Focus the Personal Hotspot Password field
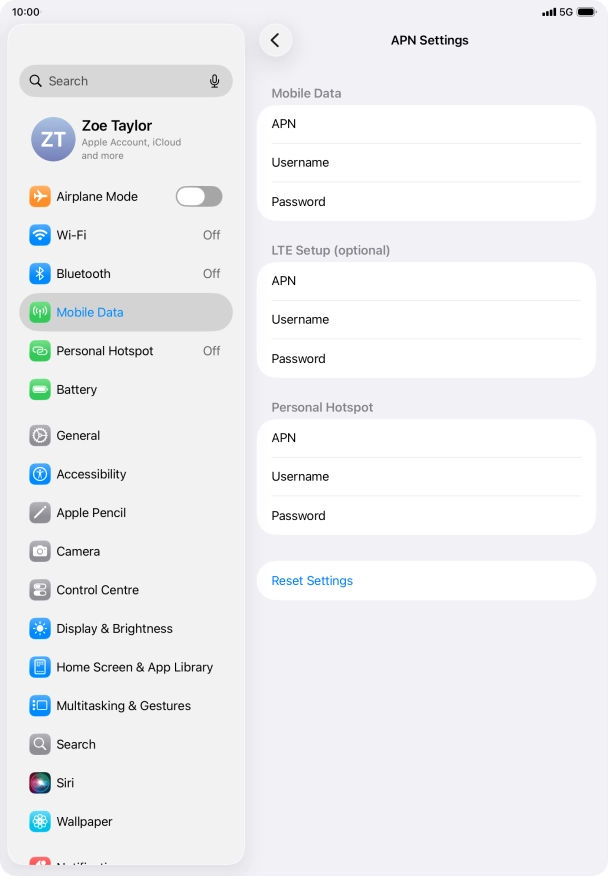The image size is (608, 876). coord(426,516)
